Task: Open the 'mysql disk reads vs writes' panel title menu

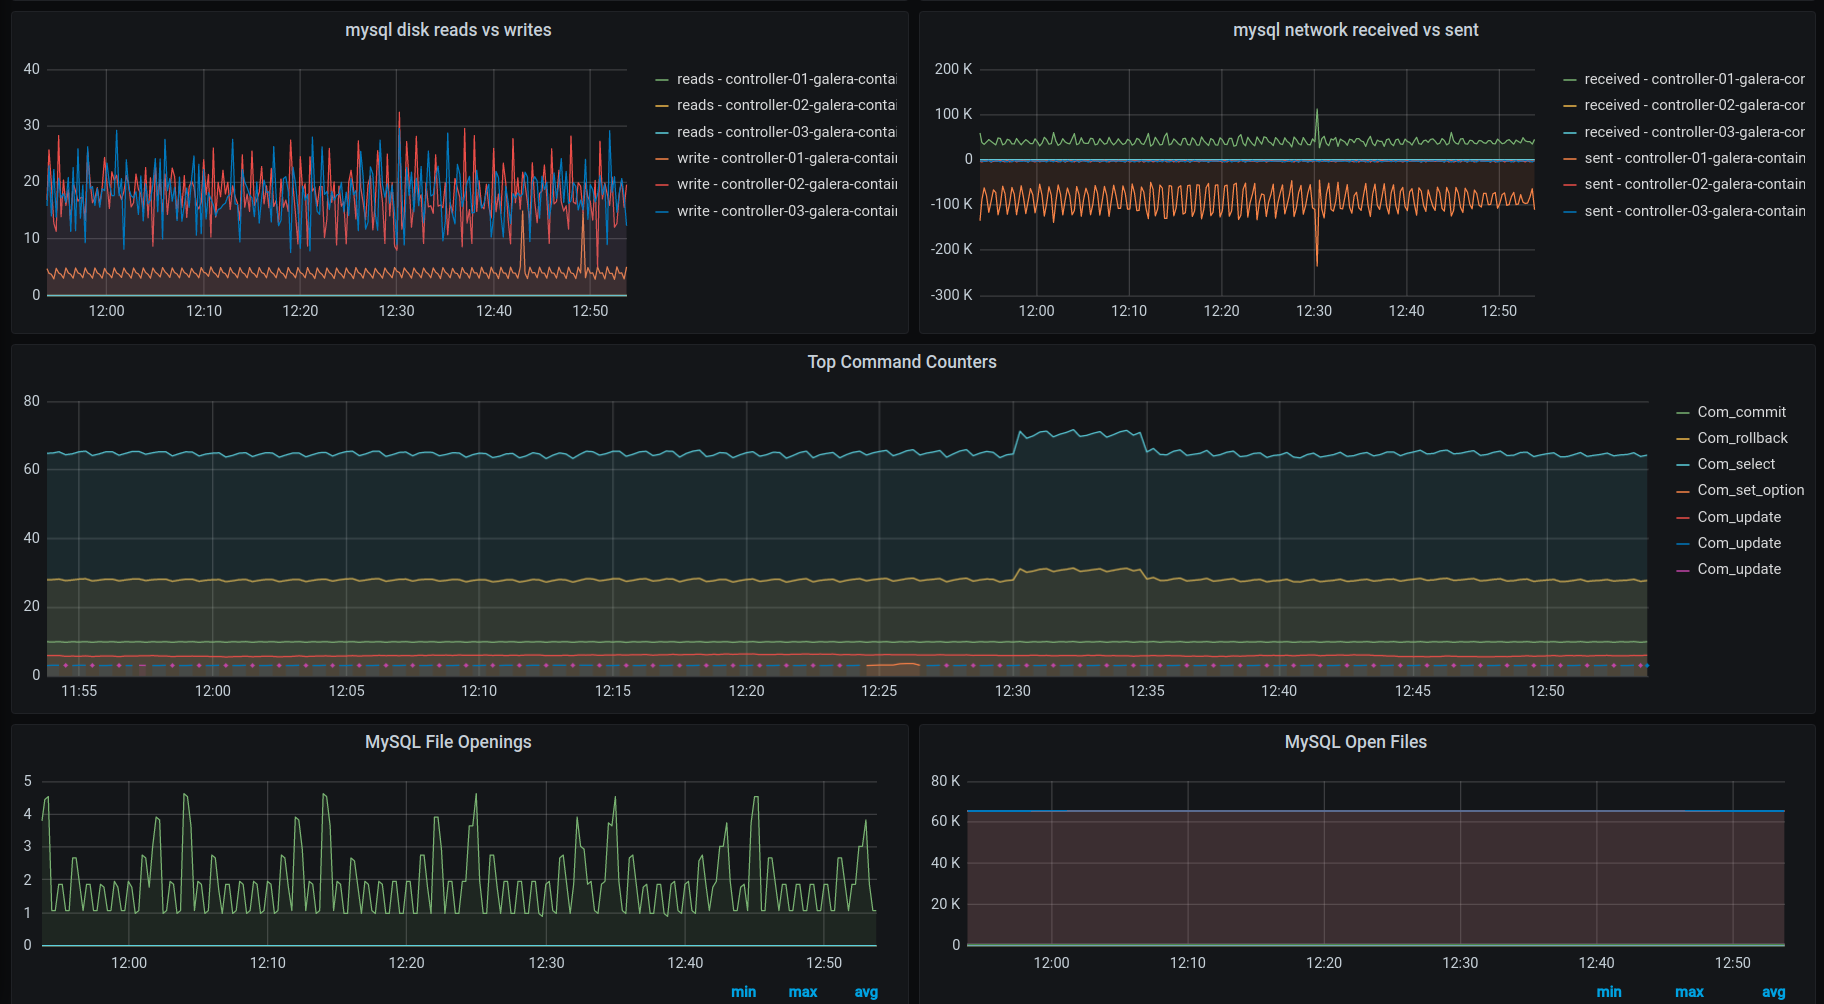Action: coord(448,30)
